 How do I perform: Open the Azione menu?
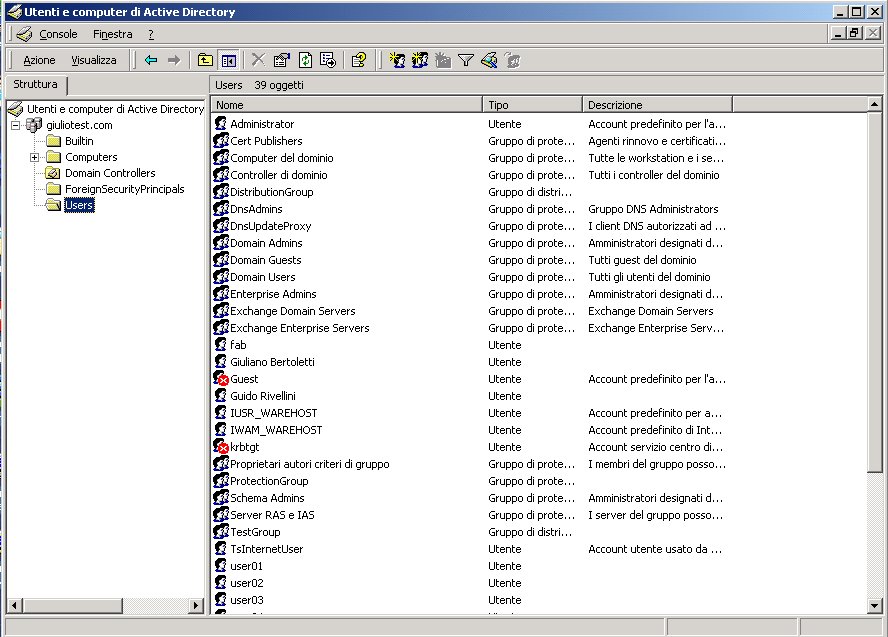click(x=39, y=60)
